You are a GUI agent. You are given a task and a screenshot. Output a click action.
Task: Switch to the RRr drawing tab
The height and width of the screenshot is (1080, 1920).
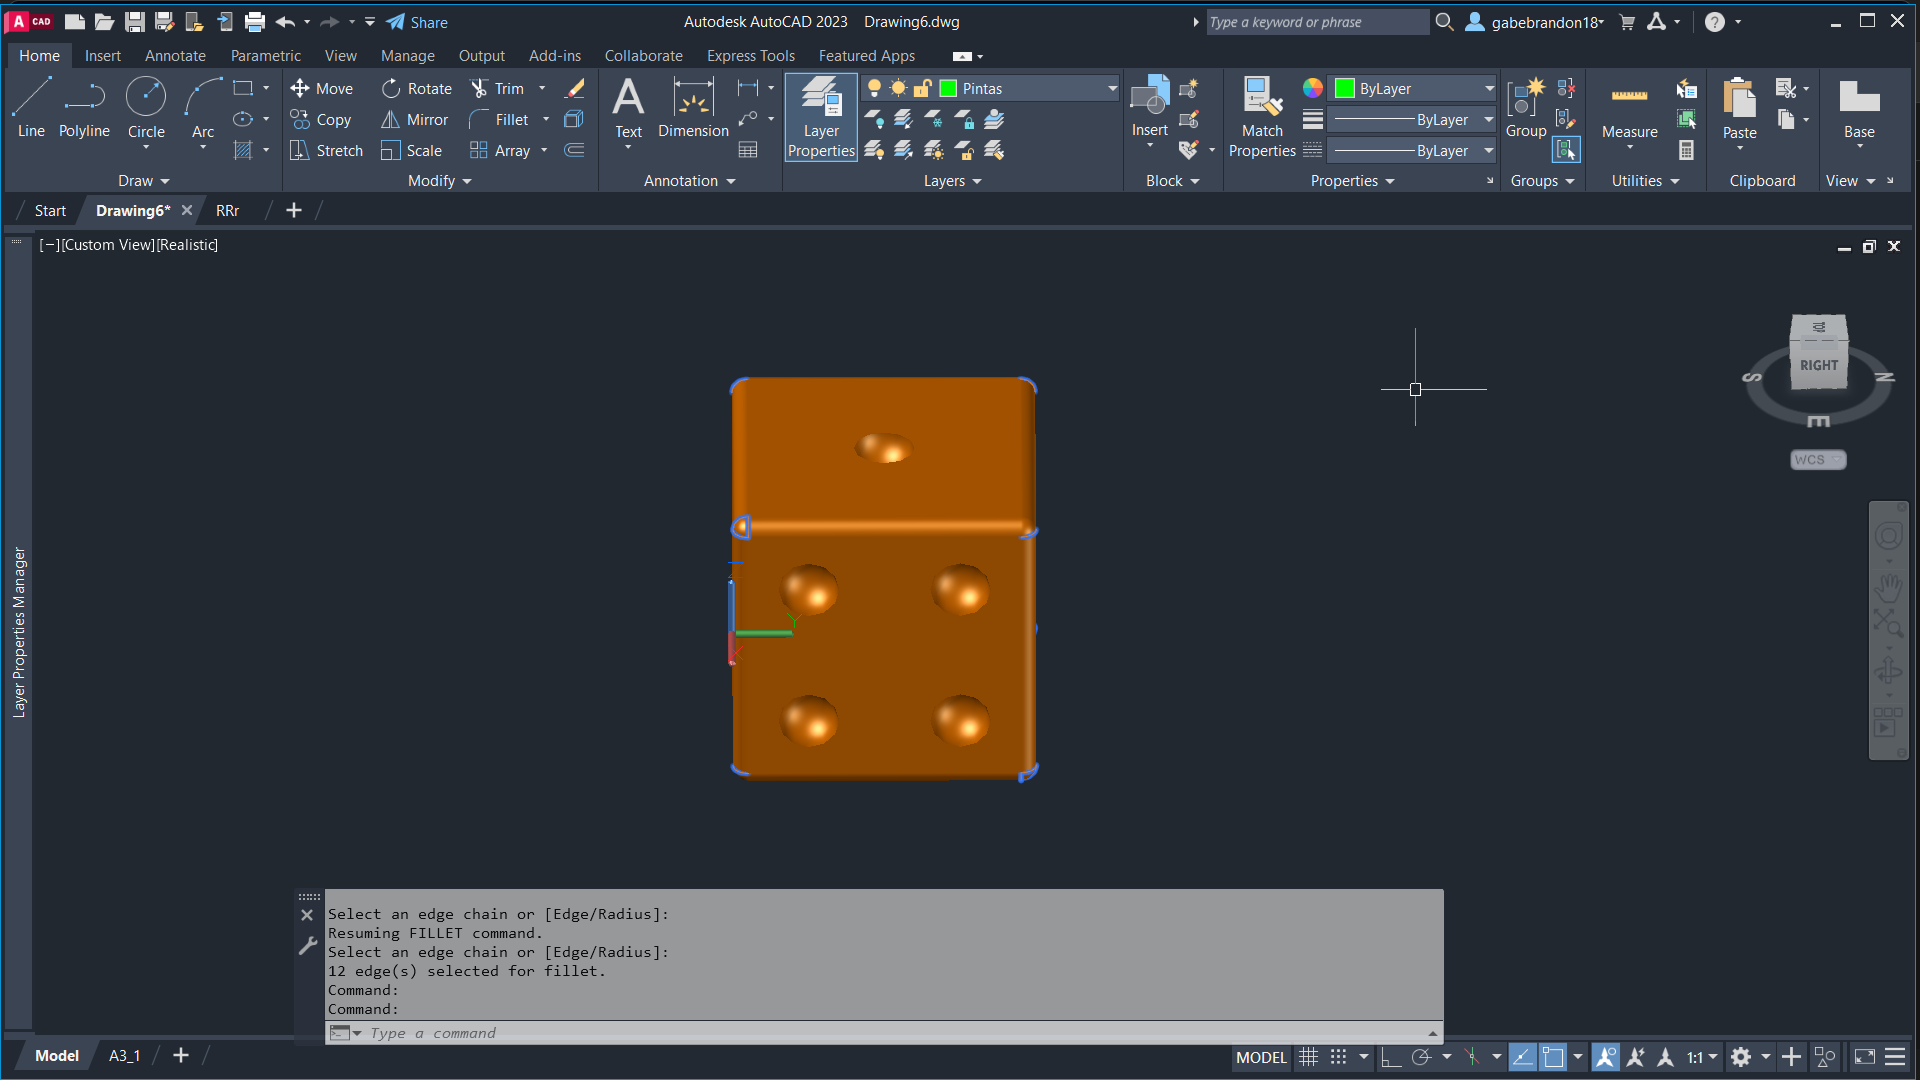click(x=227, y=211)
